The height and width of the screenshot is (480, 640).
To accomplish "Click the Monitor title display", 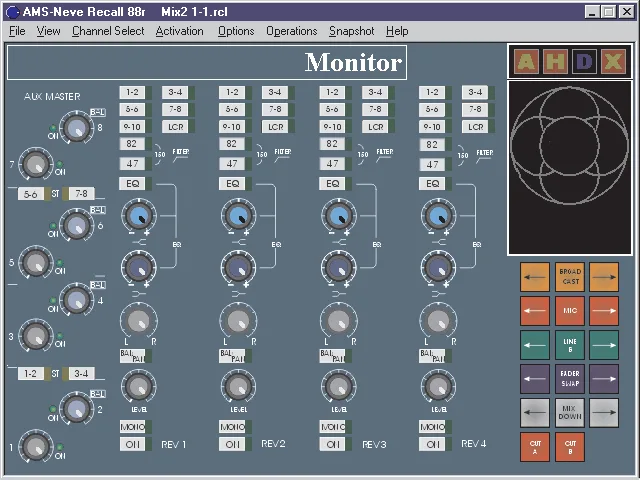I will [x=207, y=62].
